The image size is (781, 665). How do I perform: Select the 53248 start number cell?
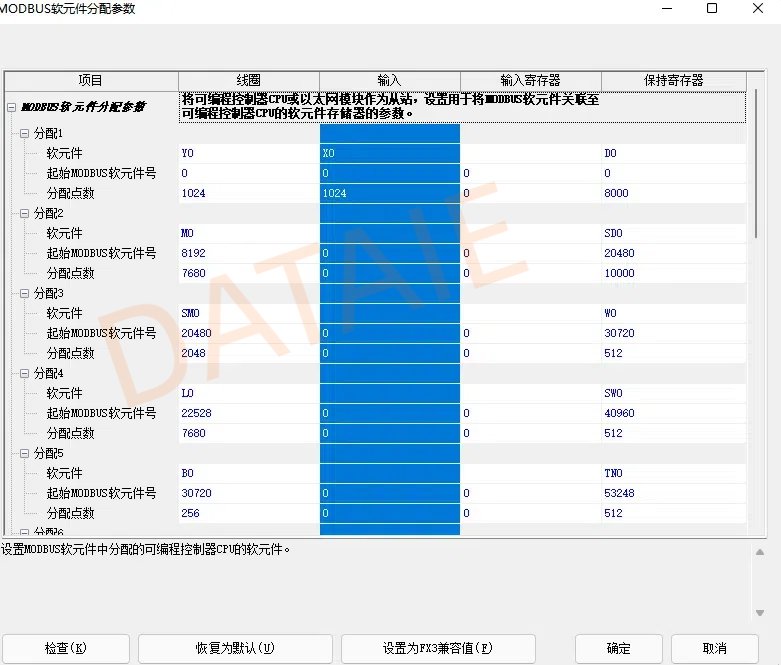coord(674,493)
